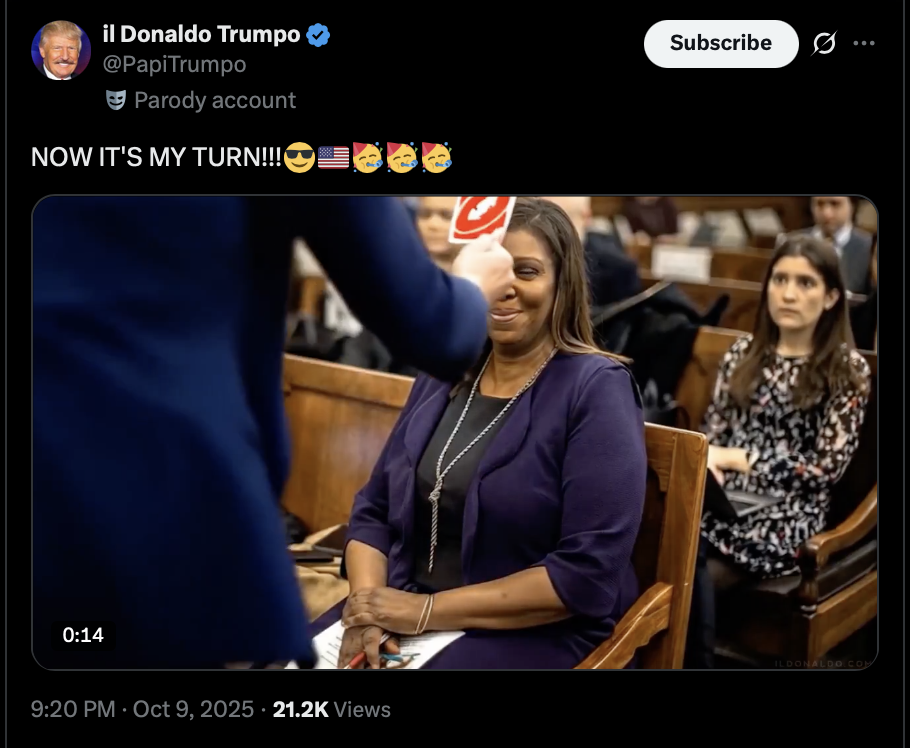Image resolution: width=910 pixels, height=748 pixels.
Task: Click the ILDONALDO.COM watermark in video
Action: (x=823, y=662)
